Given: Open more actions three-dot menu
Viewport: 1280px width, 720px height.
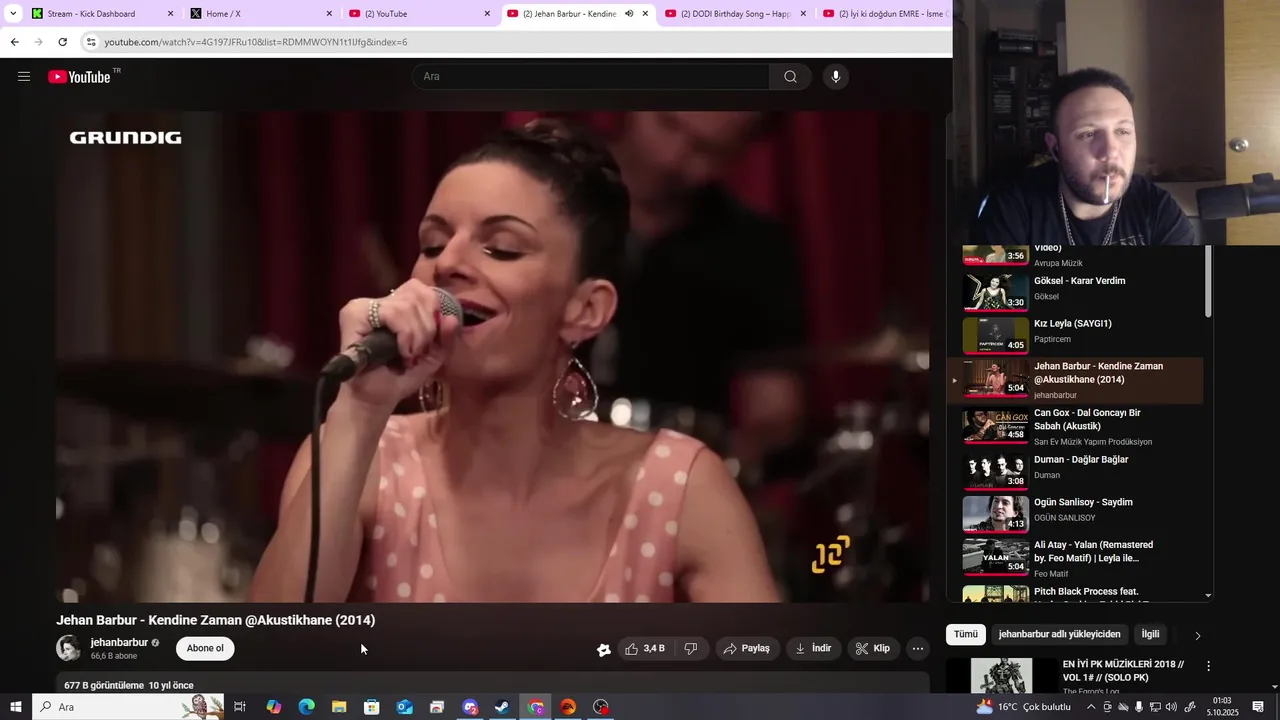Looking at the screenshot, I should point(917,649).
